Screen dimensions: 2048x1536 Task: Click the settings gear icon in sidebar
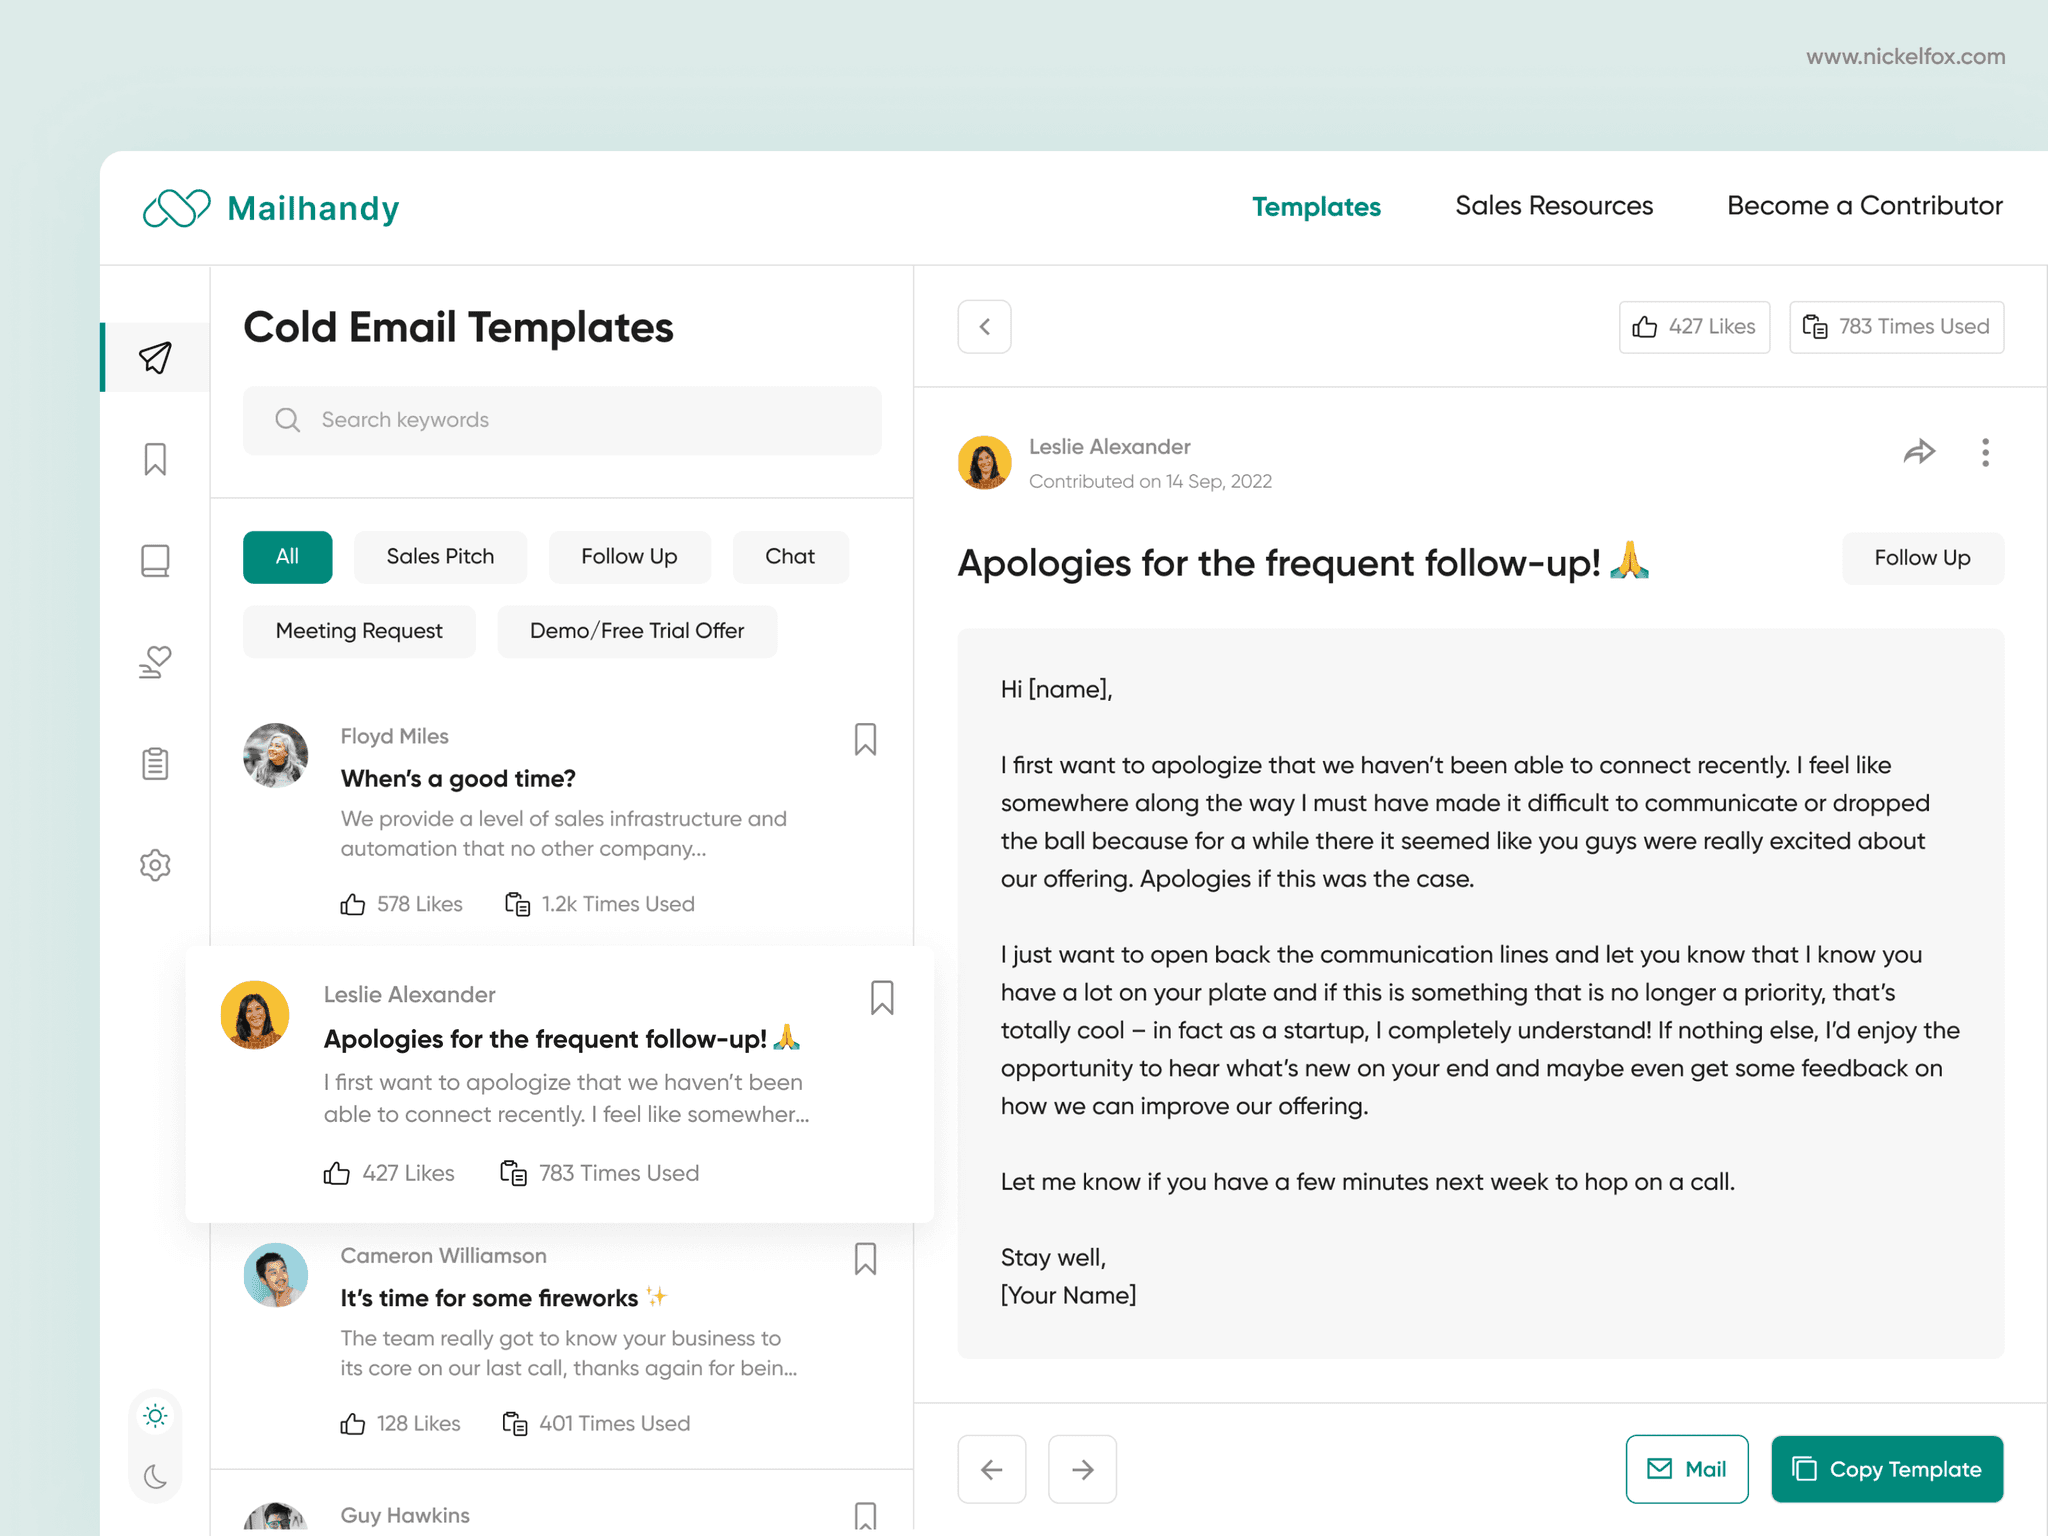[155, 865]
